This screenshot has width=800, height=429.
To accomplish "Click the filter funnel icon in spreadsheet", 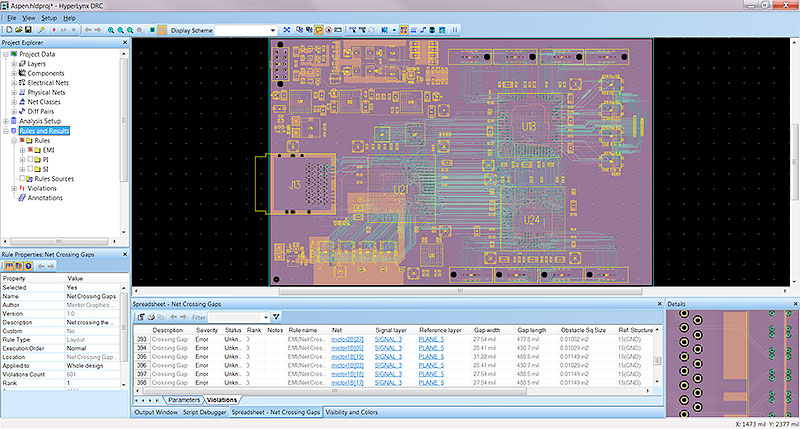I will click(276, 317).
